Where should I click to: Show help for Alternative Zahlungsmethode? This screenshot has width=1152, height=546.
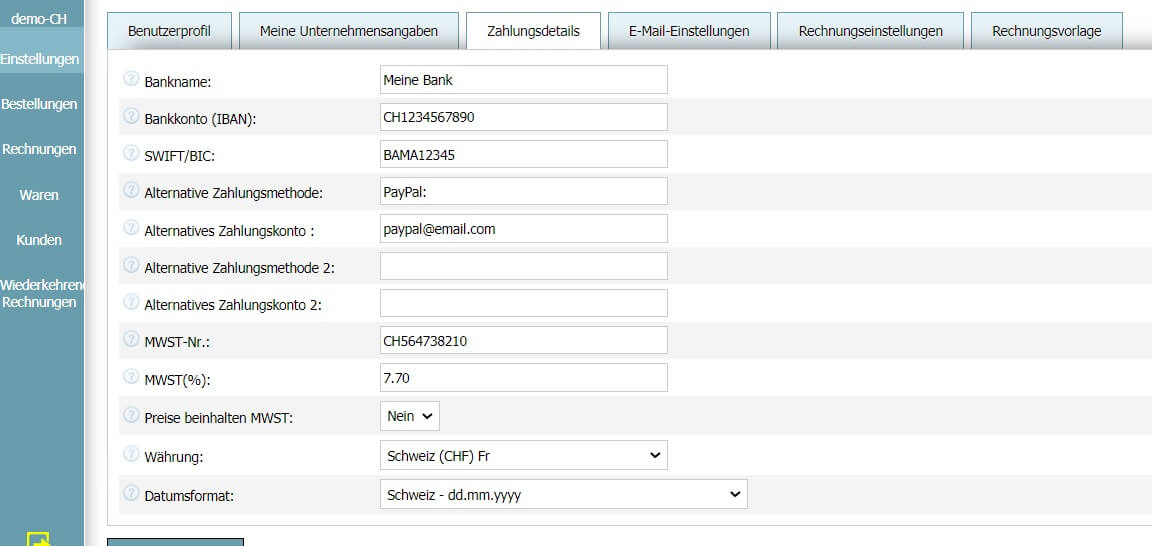(131, 190)
